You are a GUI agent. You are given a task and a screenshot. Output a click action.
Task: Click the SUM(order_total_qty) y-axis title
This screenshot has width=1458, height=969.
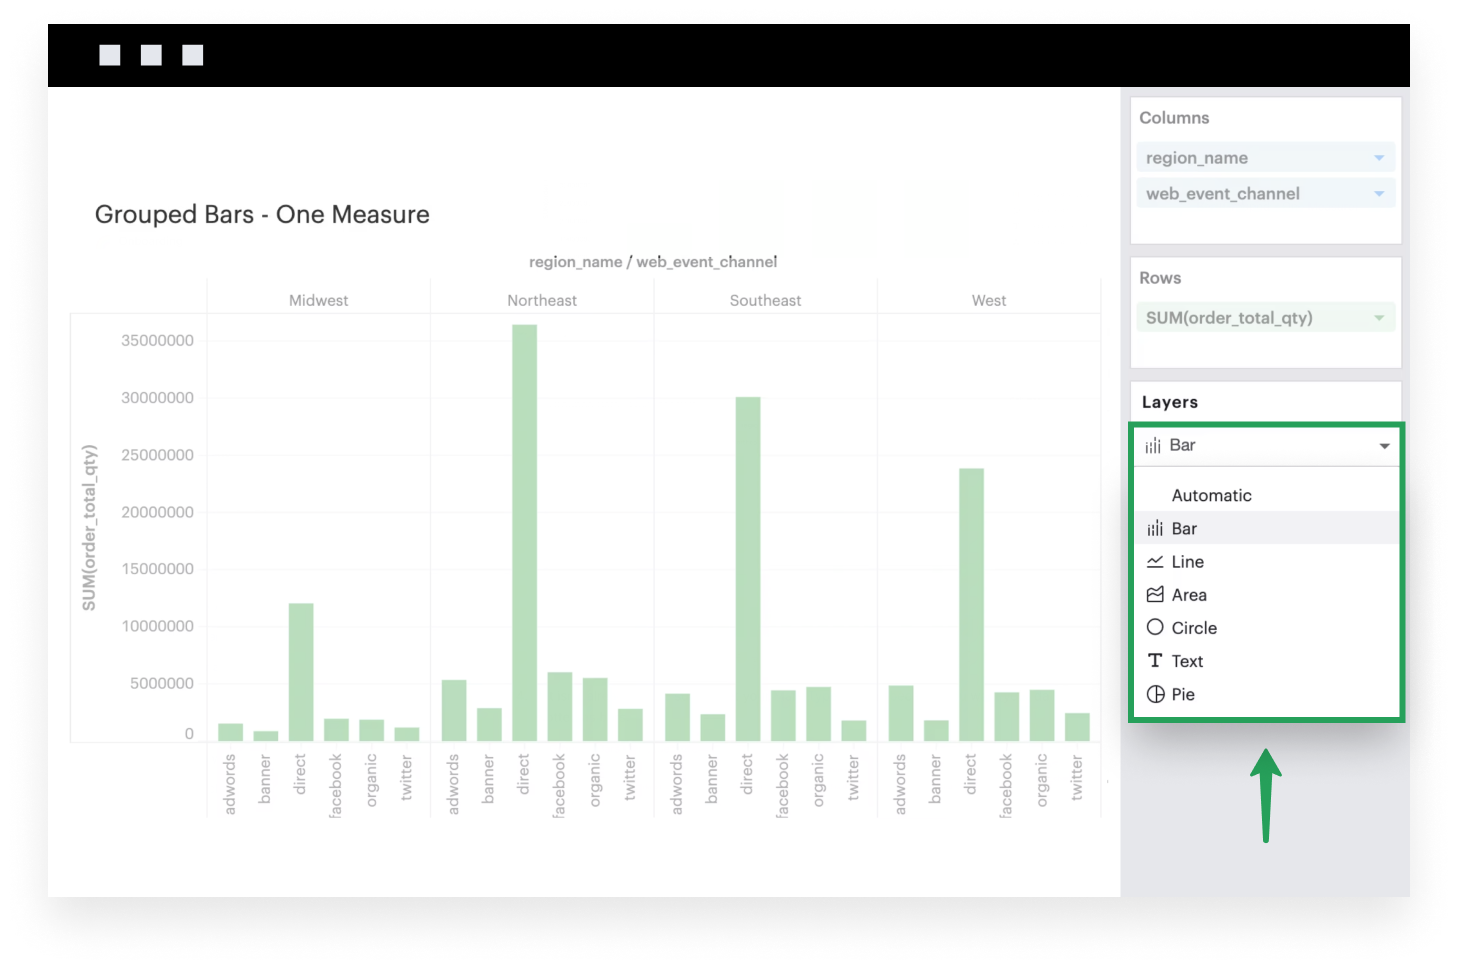(89, 527)
